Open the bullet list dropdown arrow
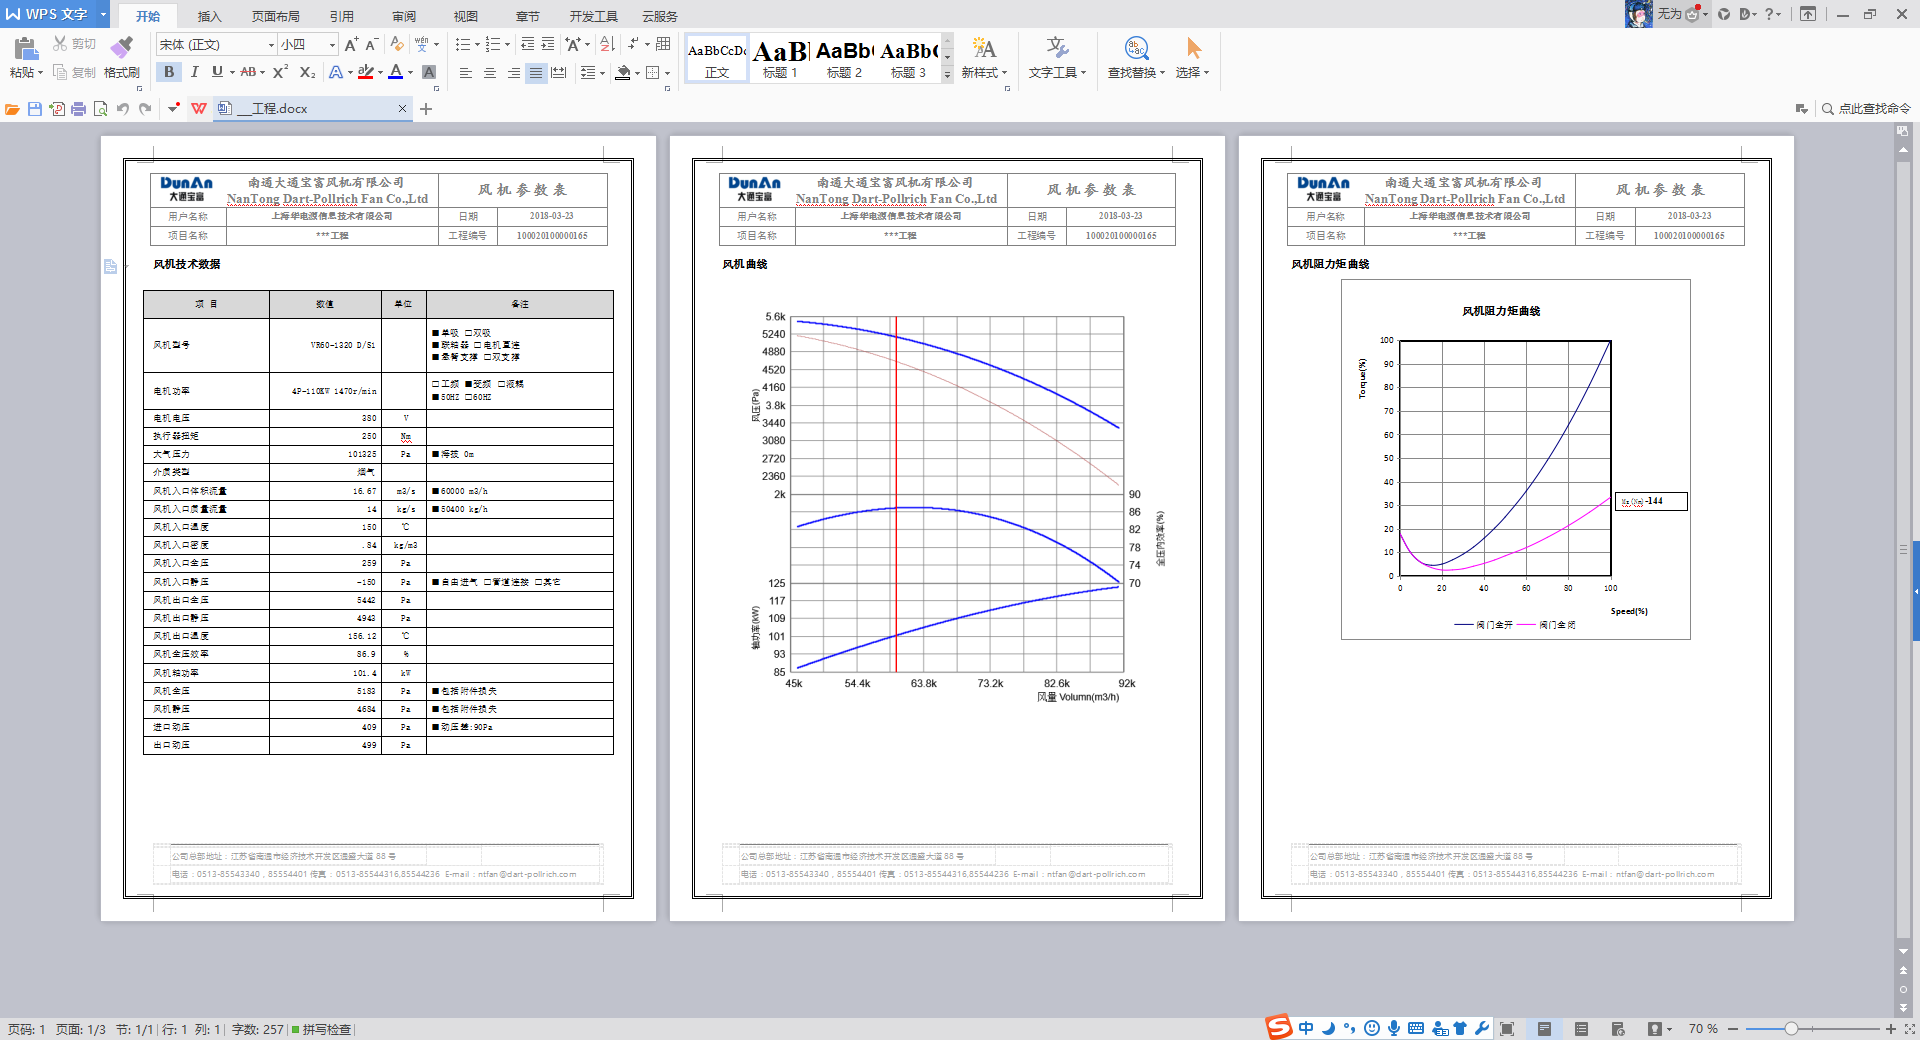This screenshot has height=1040, width=1920. pos(475,44)
